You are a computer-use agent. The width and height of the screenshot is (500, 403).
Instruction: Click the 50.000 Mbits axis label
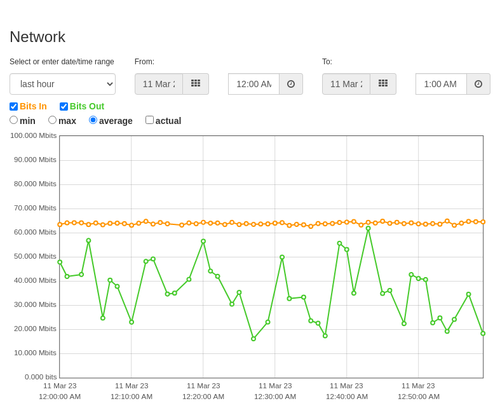(x=35, y=256)
